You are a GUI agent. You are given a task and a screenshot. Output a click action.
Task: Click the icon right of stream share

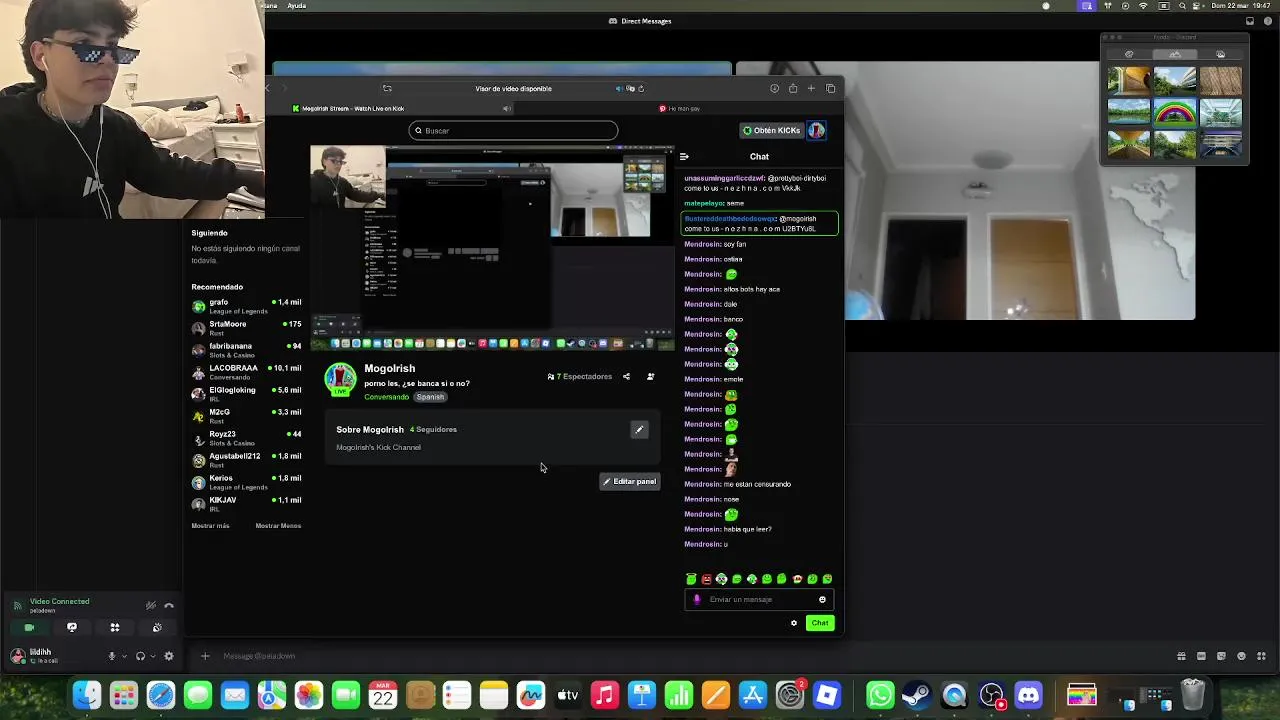pos(650,377)
